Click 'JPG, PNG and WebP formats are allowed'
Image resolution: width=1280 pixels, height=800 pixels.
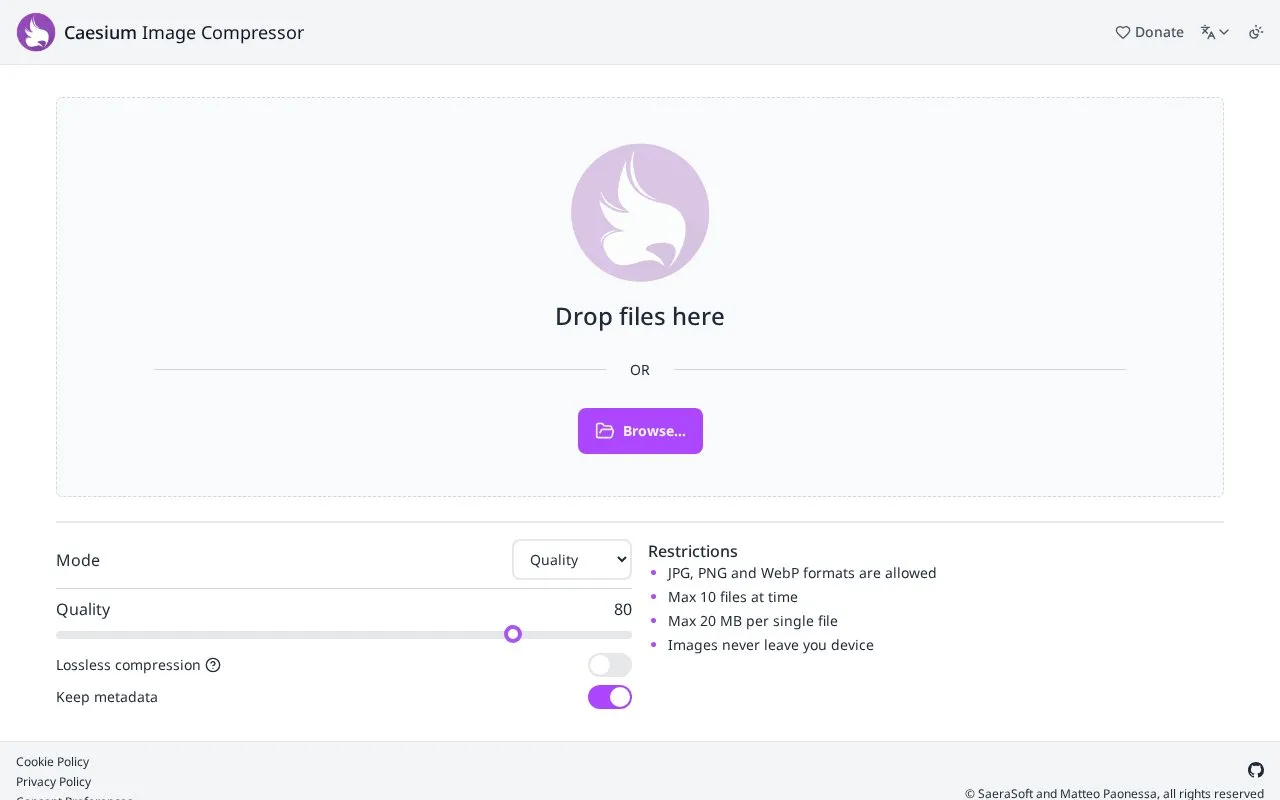coord(802,573)
